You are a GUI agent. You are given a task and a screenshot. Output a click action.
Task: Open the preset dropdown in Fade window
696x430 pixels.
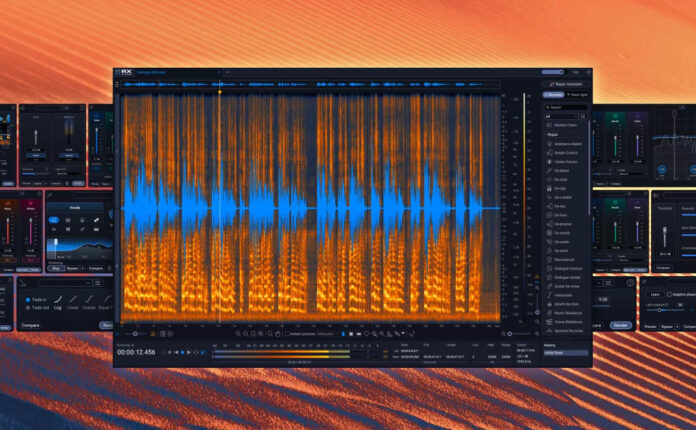[x=64, y=283]
